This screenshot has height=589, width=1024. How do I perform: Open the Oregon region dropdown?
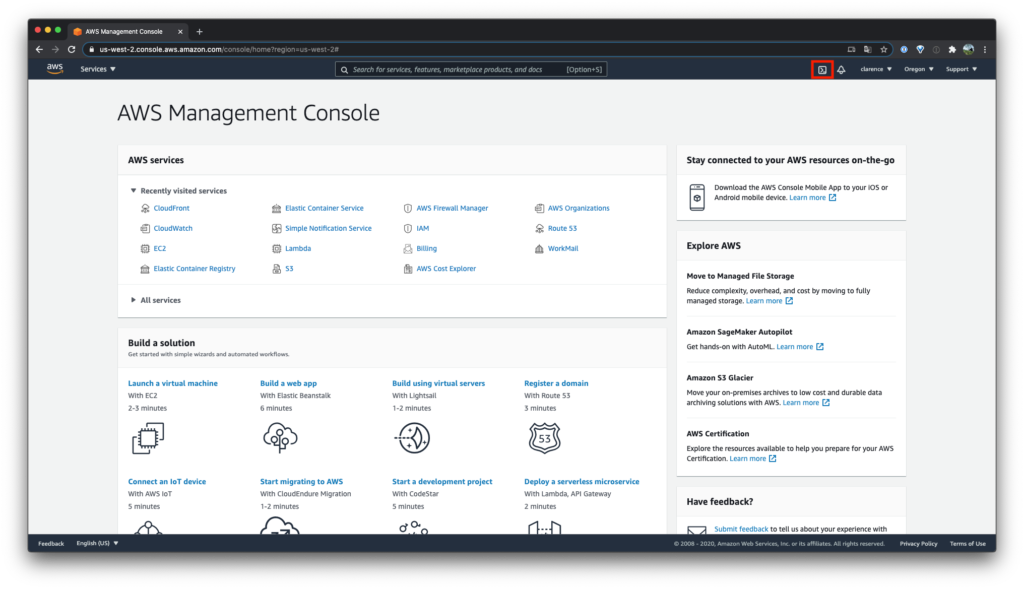pos(919,69)
